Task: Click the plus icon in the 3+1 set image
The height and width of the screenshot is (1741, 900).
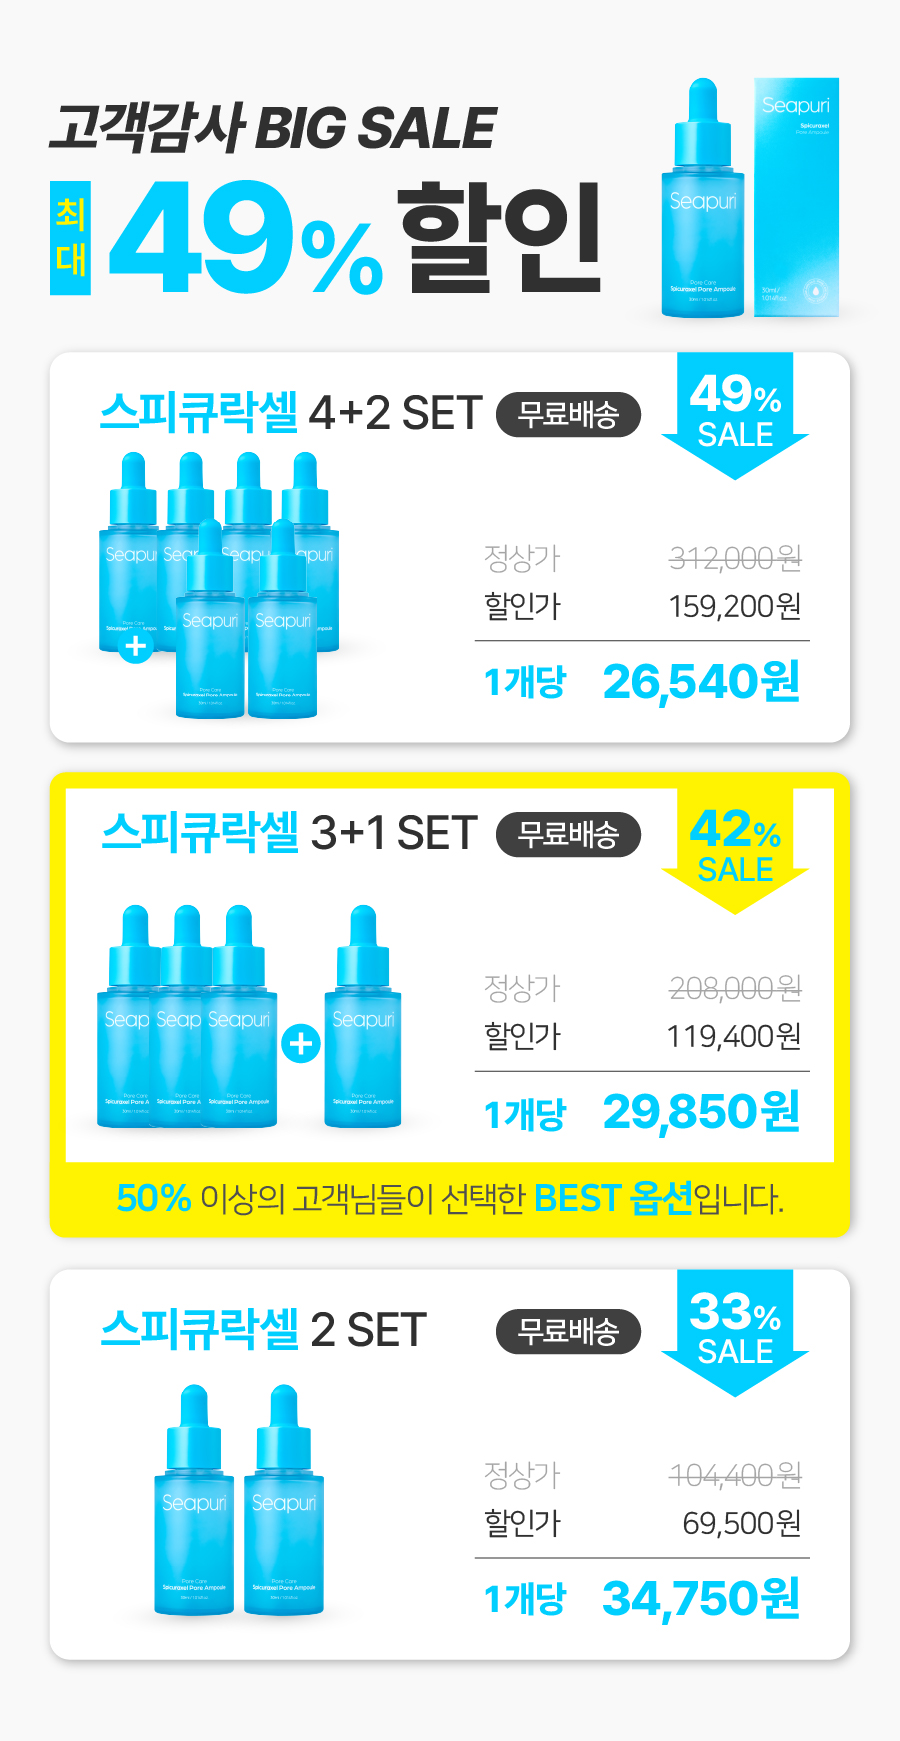Action: [300, 1044]
